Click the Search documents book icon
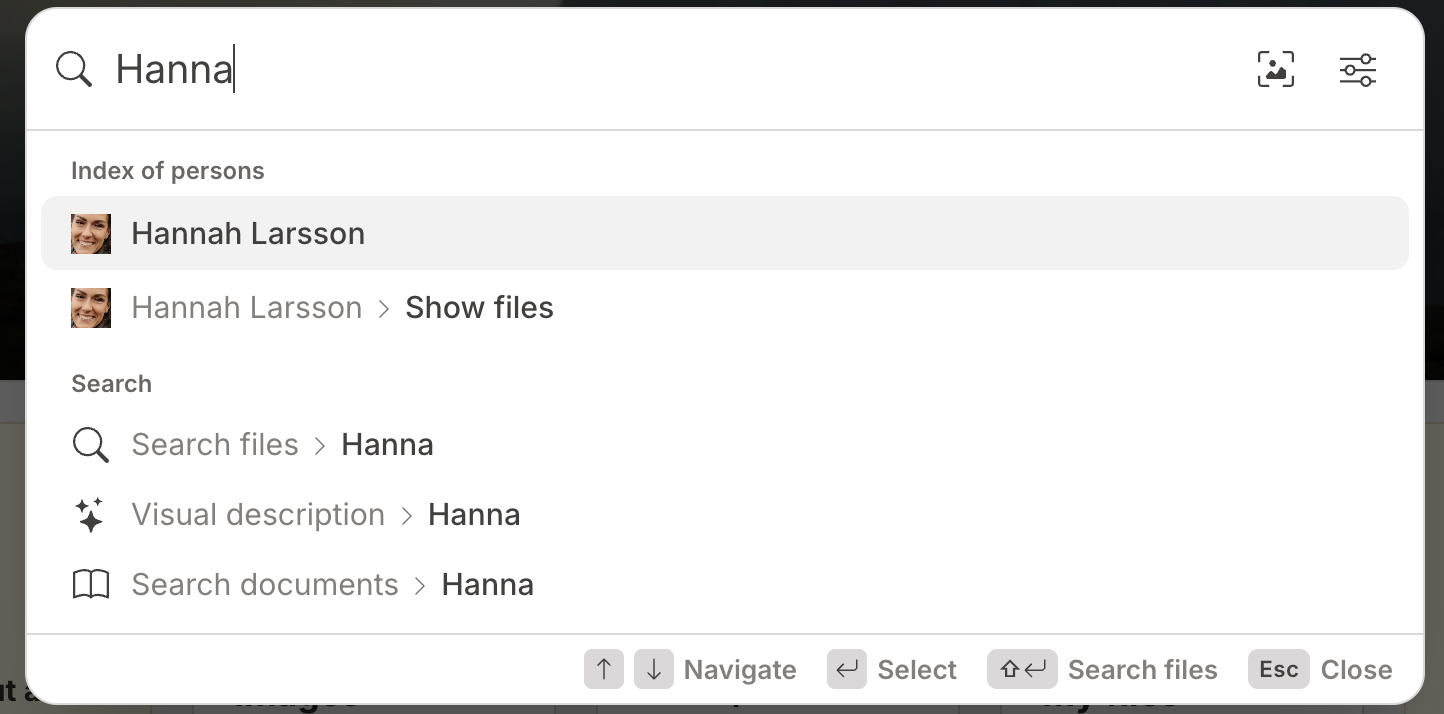 point(91,585)
